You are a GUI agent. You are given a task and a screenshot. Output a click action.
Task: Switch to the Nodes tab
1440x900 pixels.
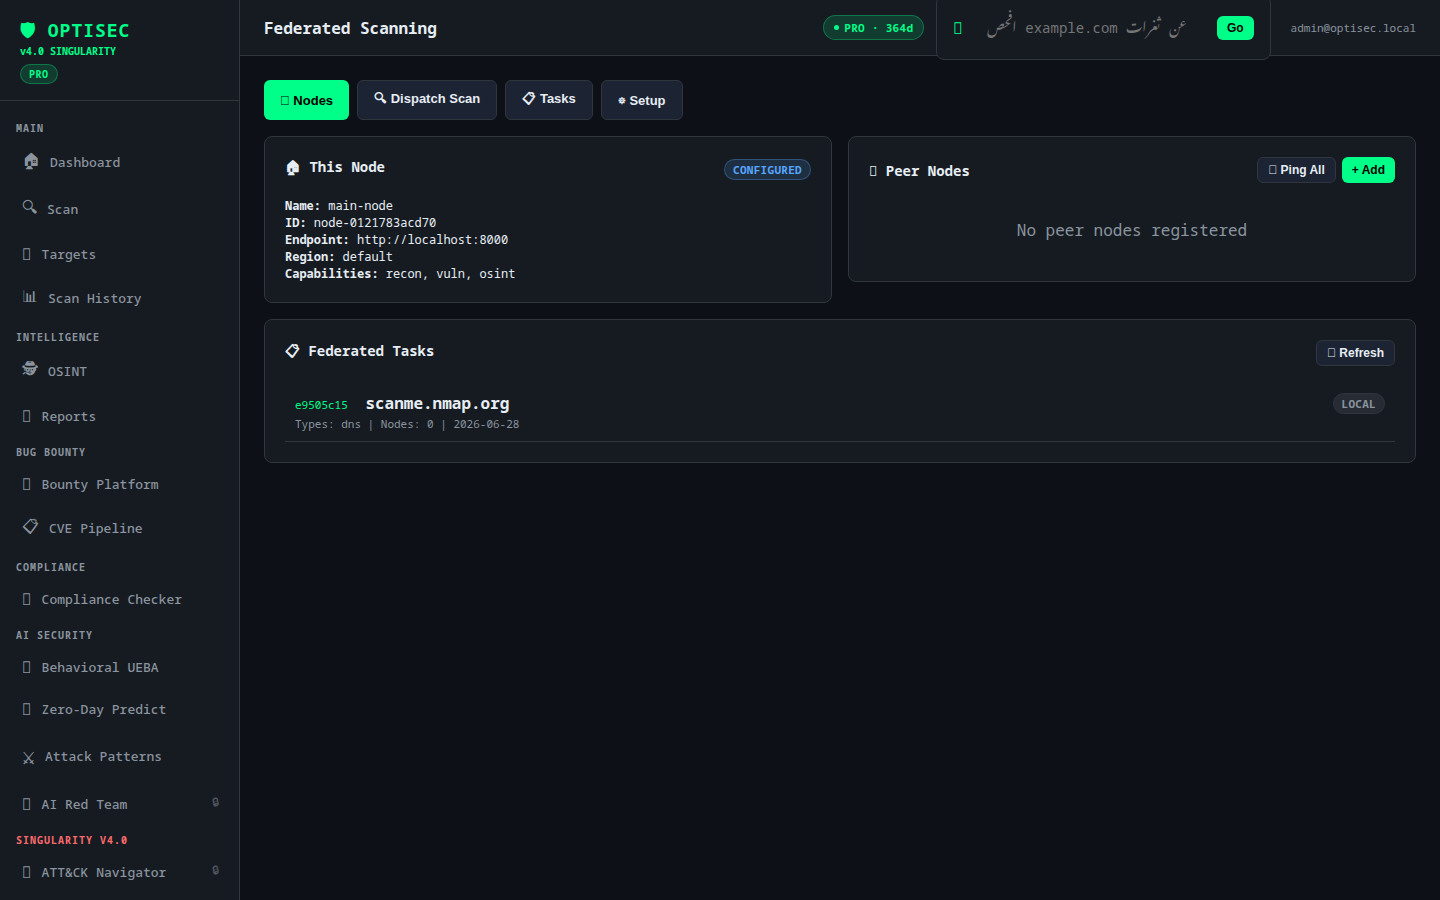point(306,100)
